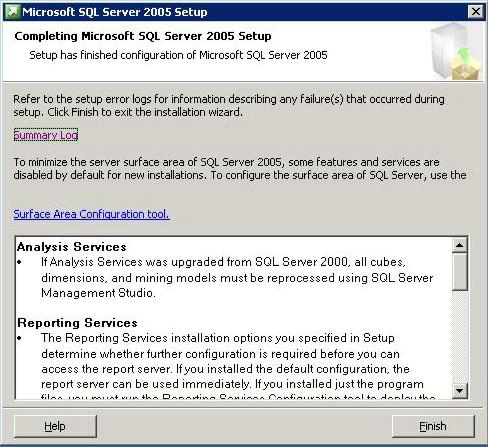Click the scroll up arrow in notes box
Viewport: 488px width, 447px height.
point(460,245)
